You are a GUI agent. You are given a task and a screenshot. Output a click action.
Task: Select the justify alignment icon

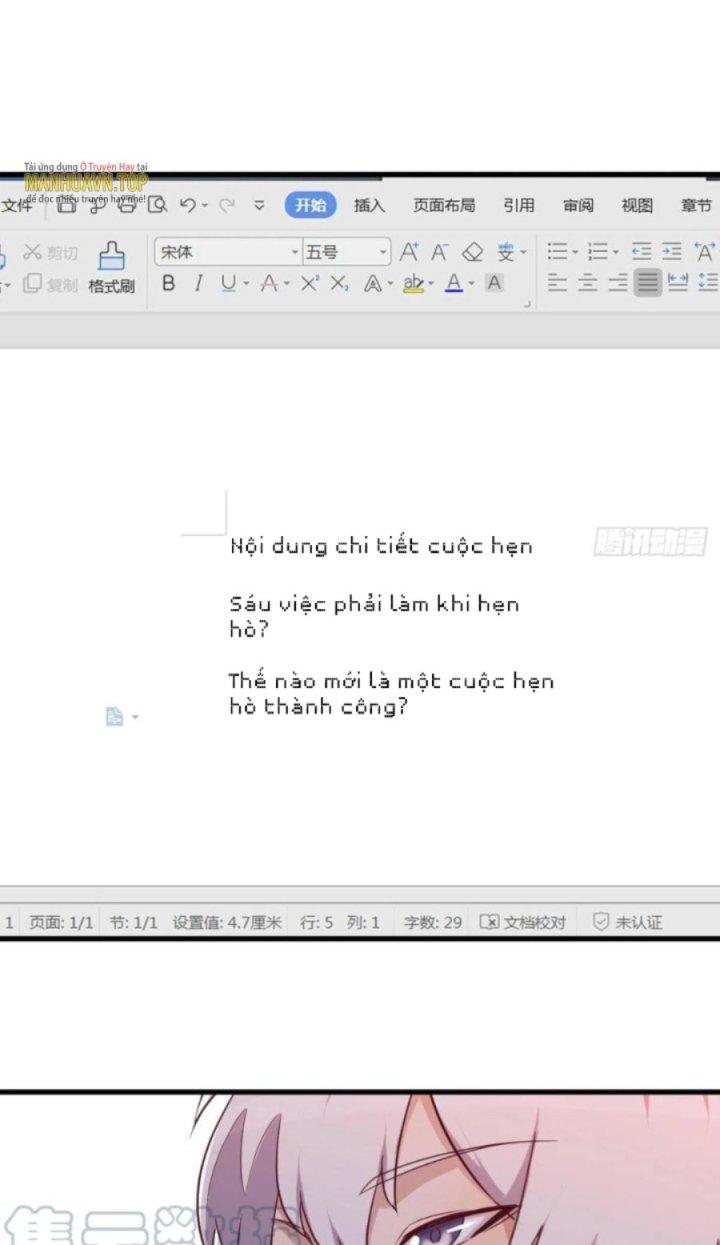[x=648, y=283]
